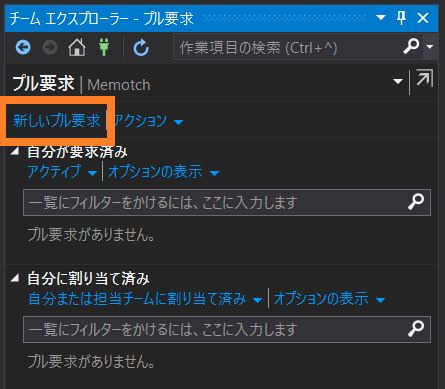The image size is (445, 389).
Task: Refresh the pull requests page
Action: (141, 47)
